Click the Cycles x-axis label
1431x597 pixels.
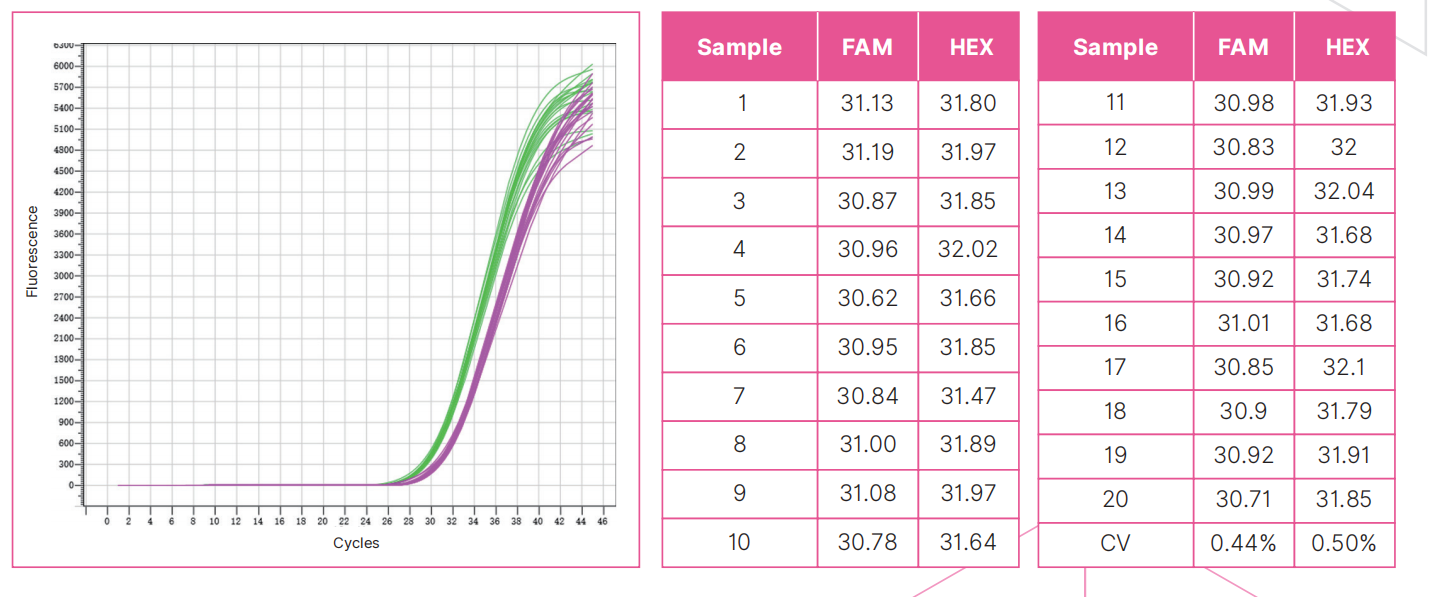356,543
